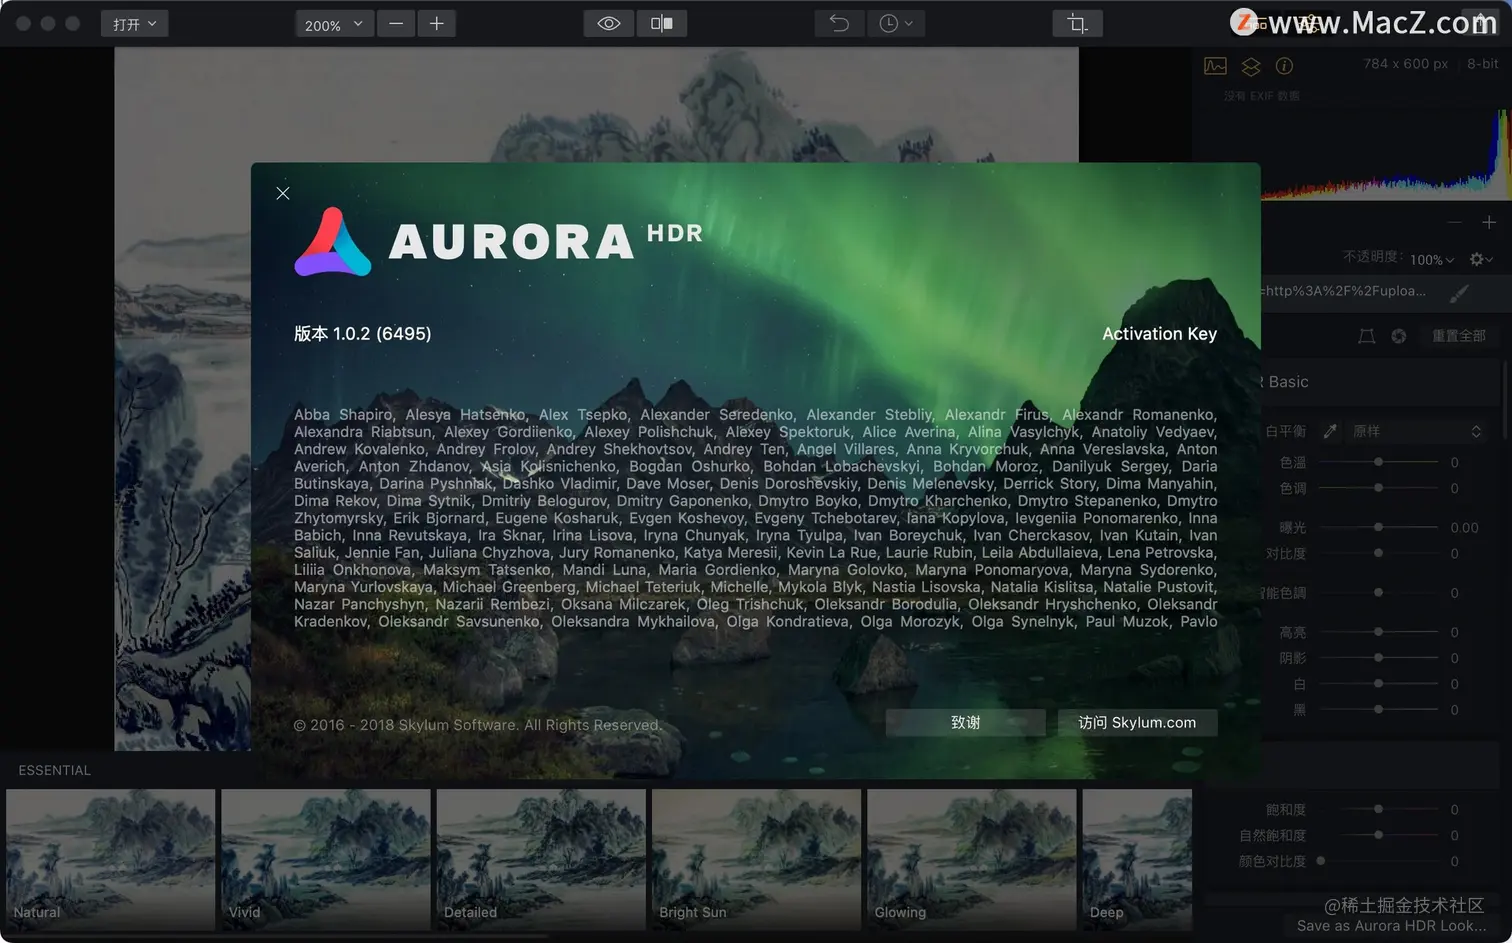Adjust the 白 whites slider
The width and height of the screenshot is (1512, 943).
(1378, 684)
